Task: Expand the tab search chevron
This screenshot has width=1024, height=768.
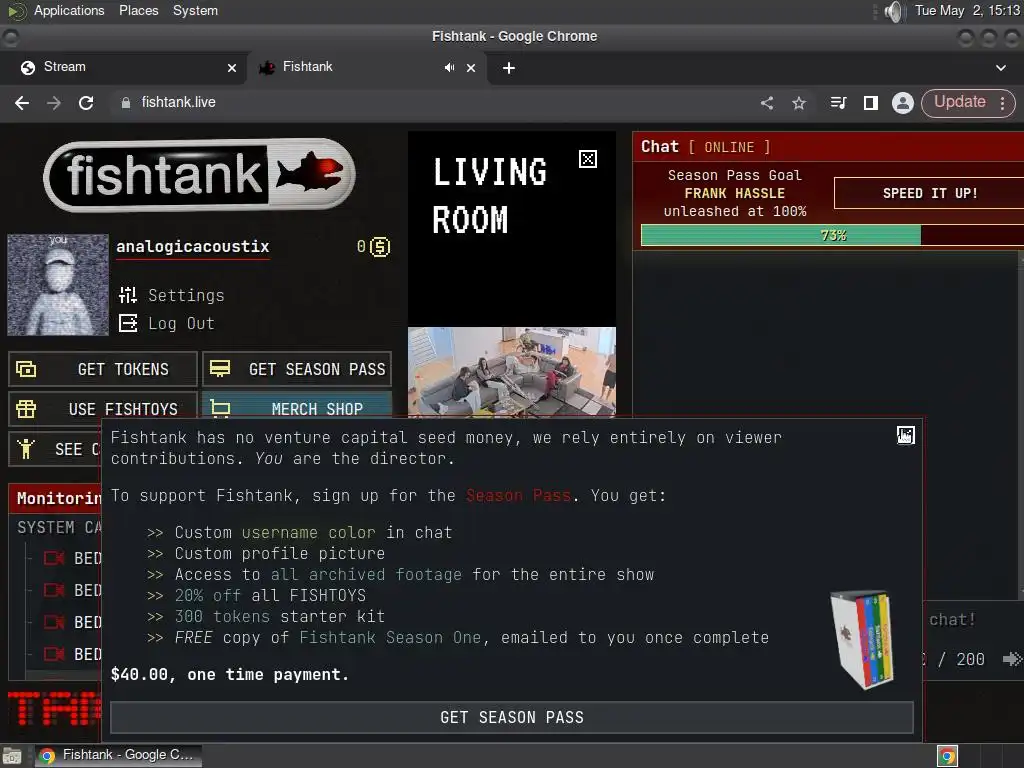Action: click(1000, 68)
